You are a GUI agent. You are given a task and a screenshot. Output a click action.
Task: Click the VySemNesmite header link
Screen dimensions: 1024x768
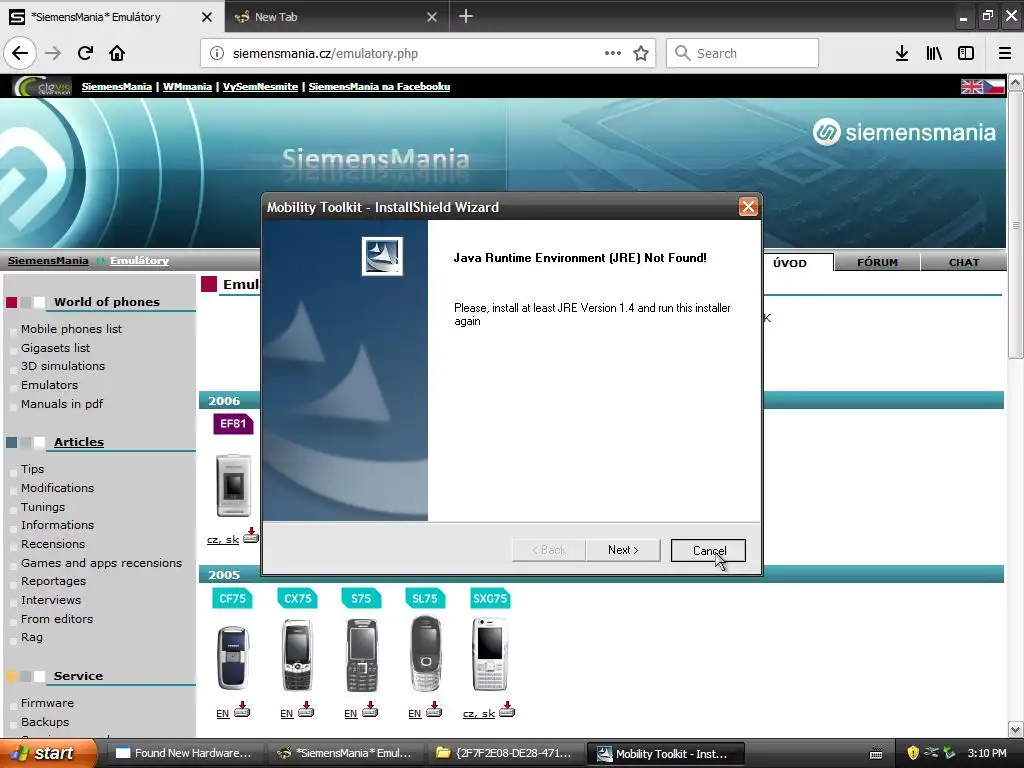point(260,86)
